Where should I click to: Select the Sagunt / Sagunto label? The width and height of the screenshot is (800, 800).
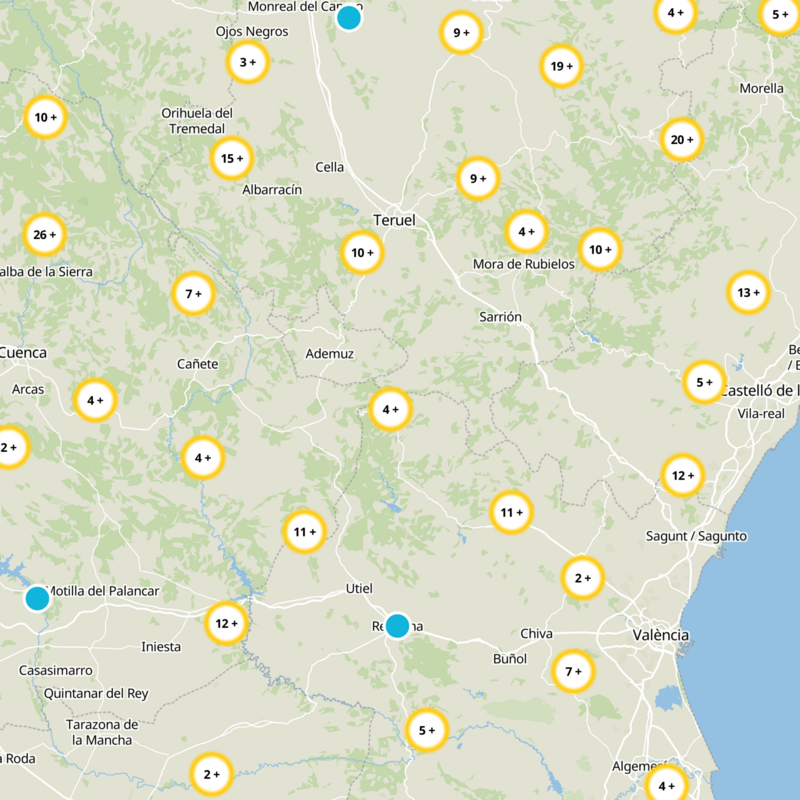click(696, 536)
